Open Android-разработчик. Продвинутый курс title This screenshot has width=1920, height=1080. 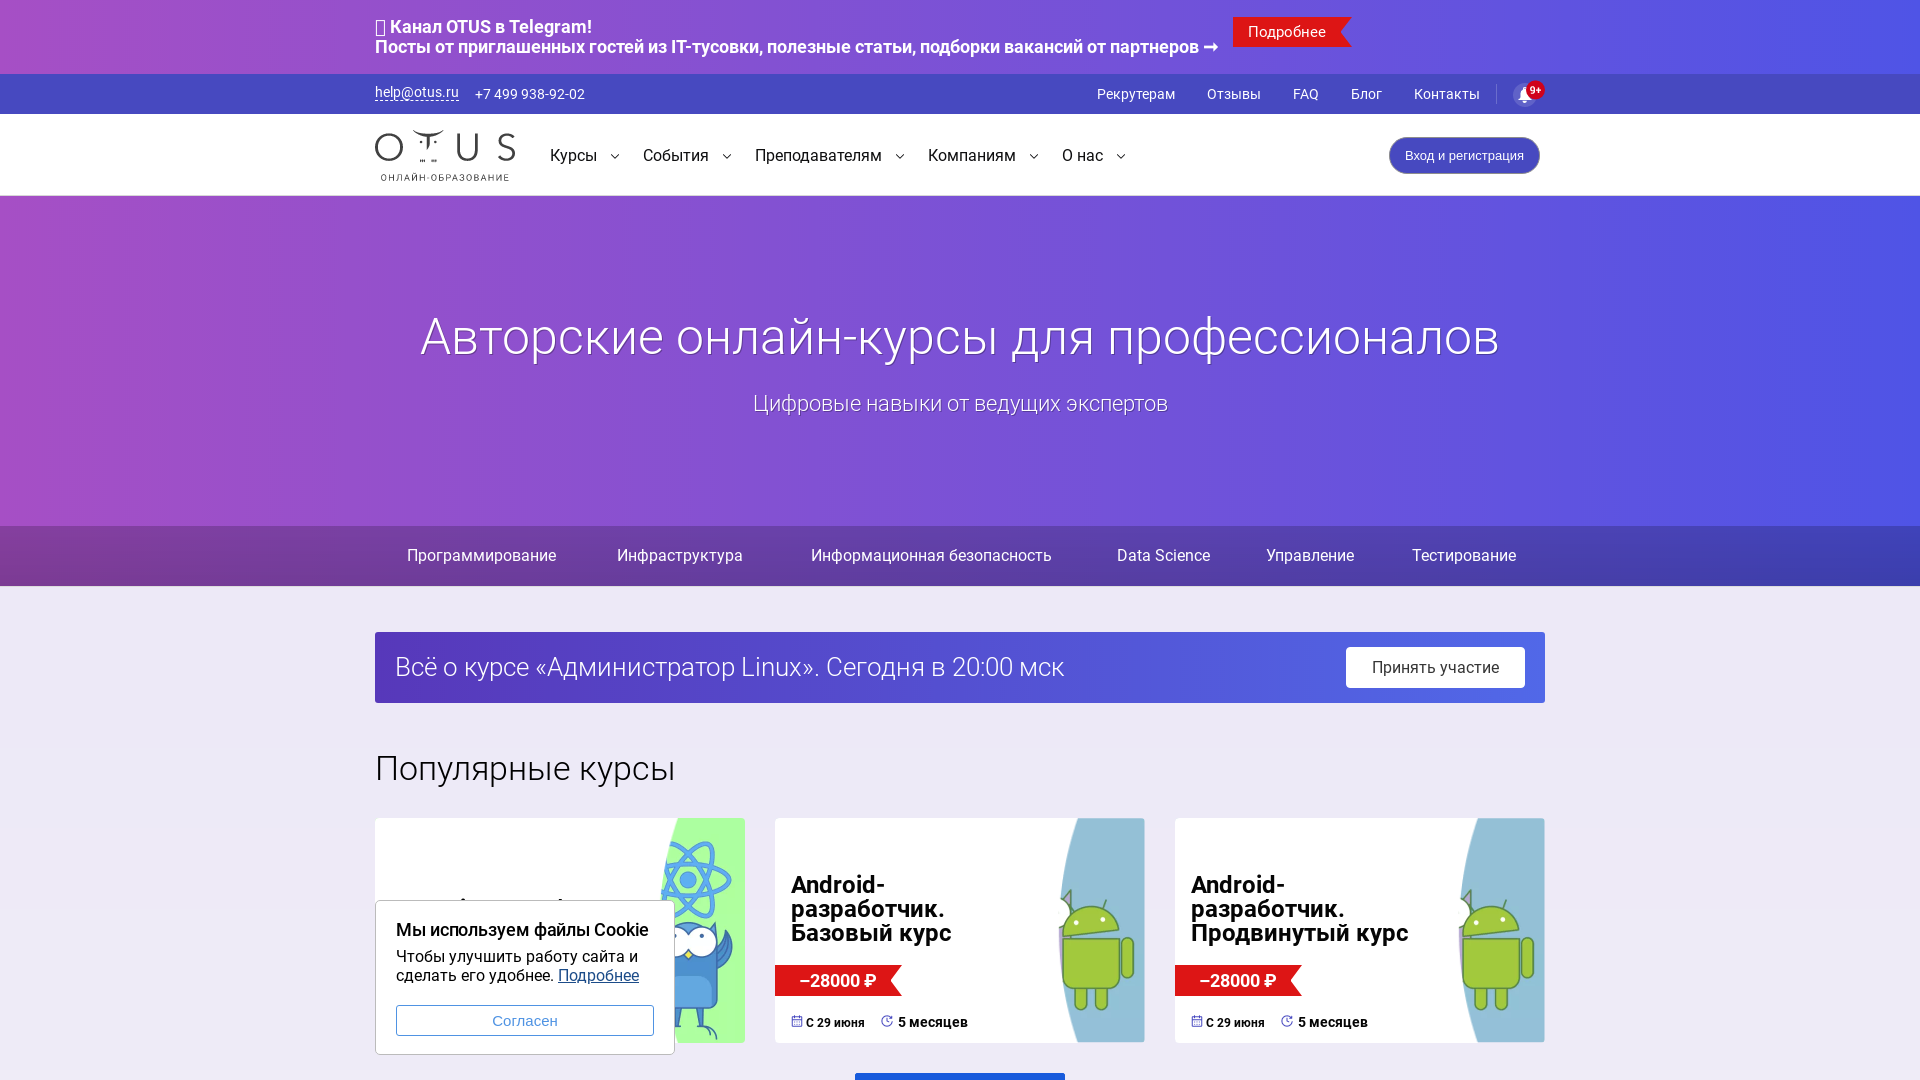tap(1299, 909)
